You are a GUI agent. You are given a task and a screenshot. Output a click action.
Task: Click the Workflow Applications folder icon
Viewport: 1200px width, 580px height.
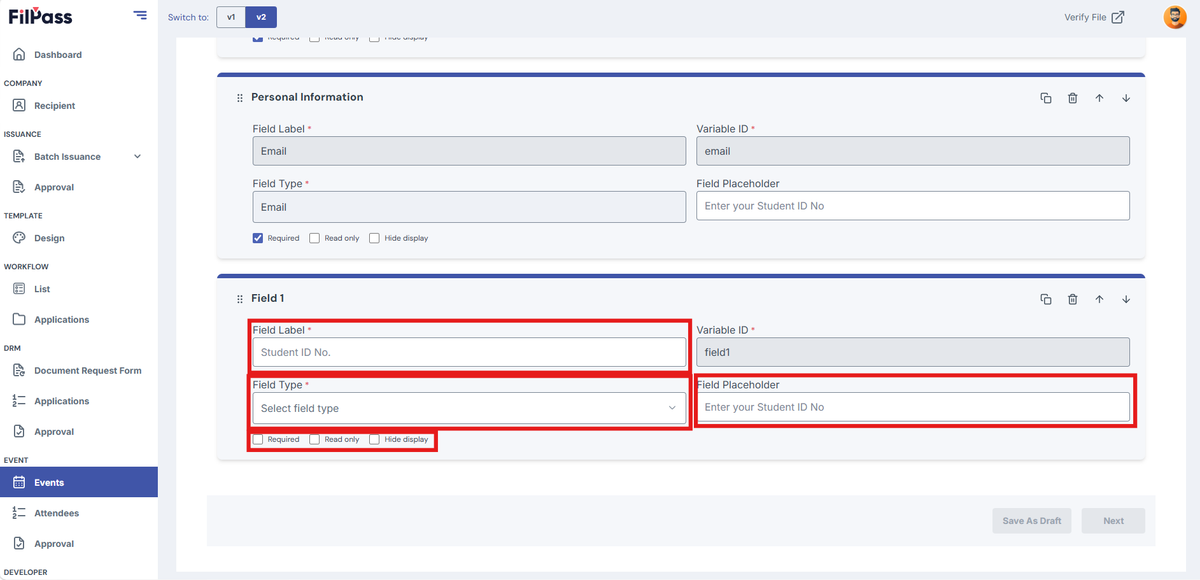click(19, 320)
